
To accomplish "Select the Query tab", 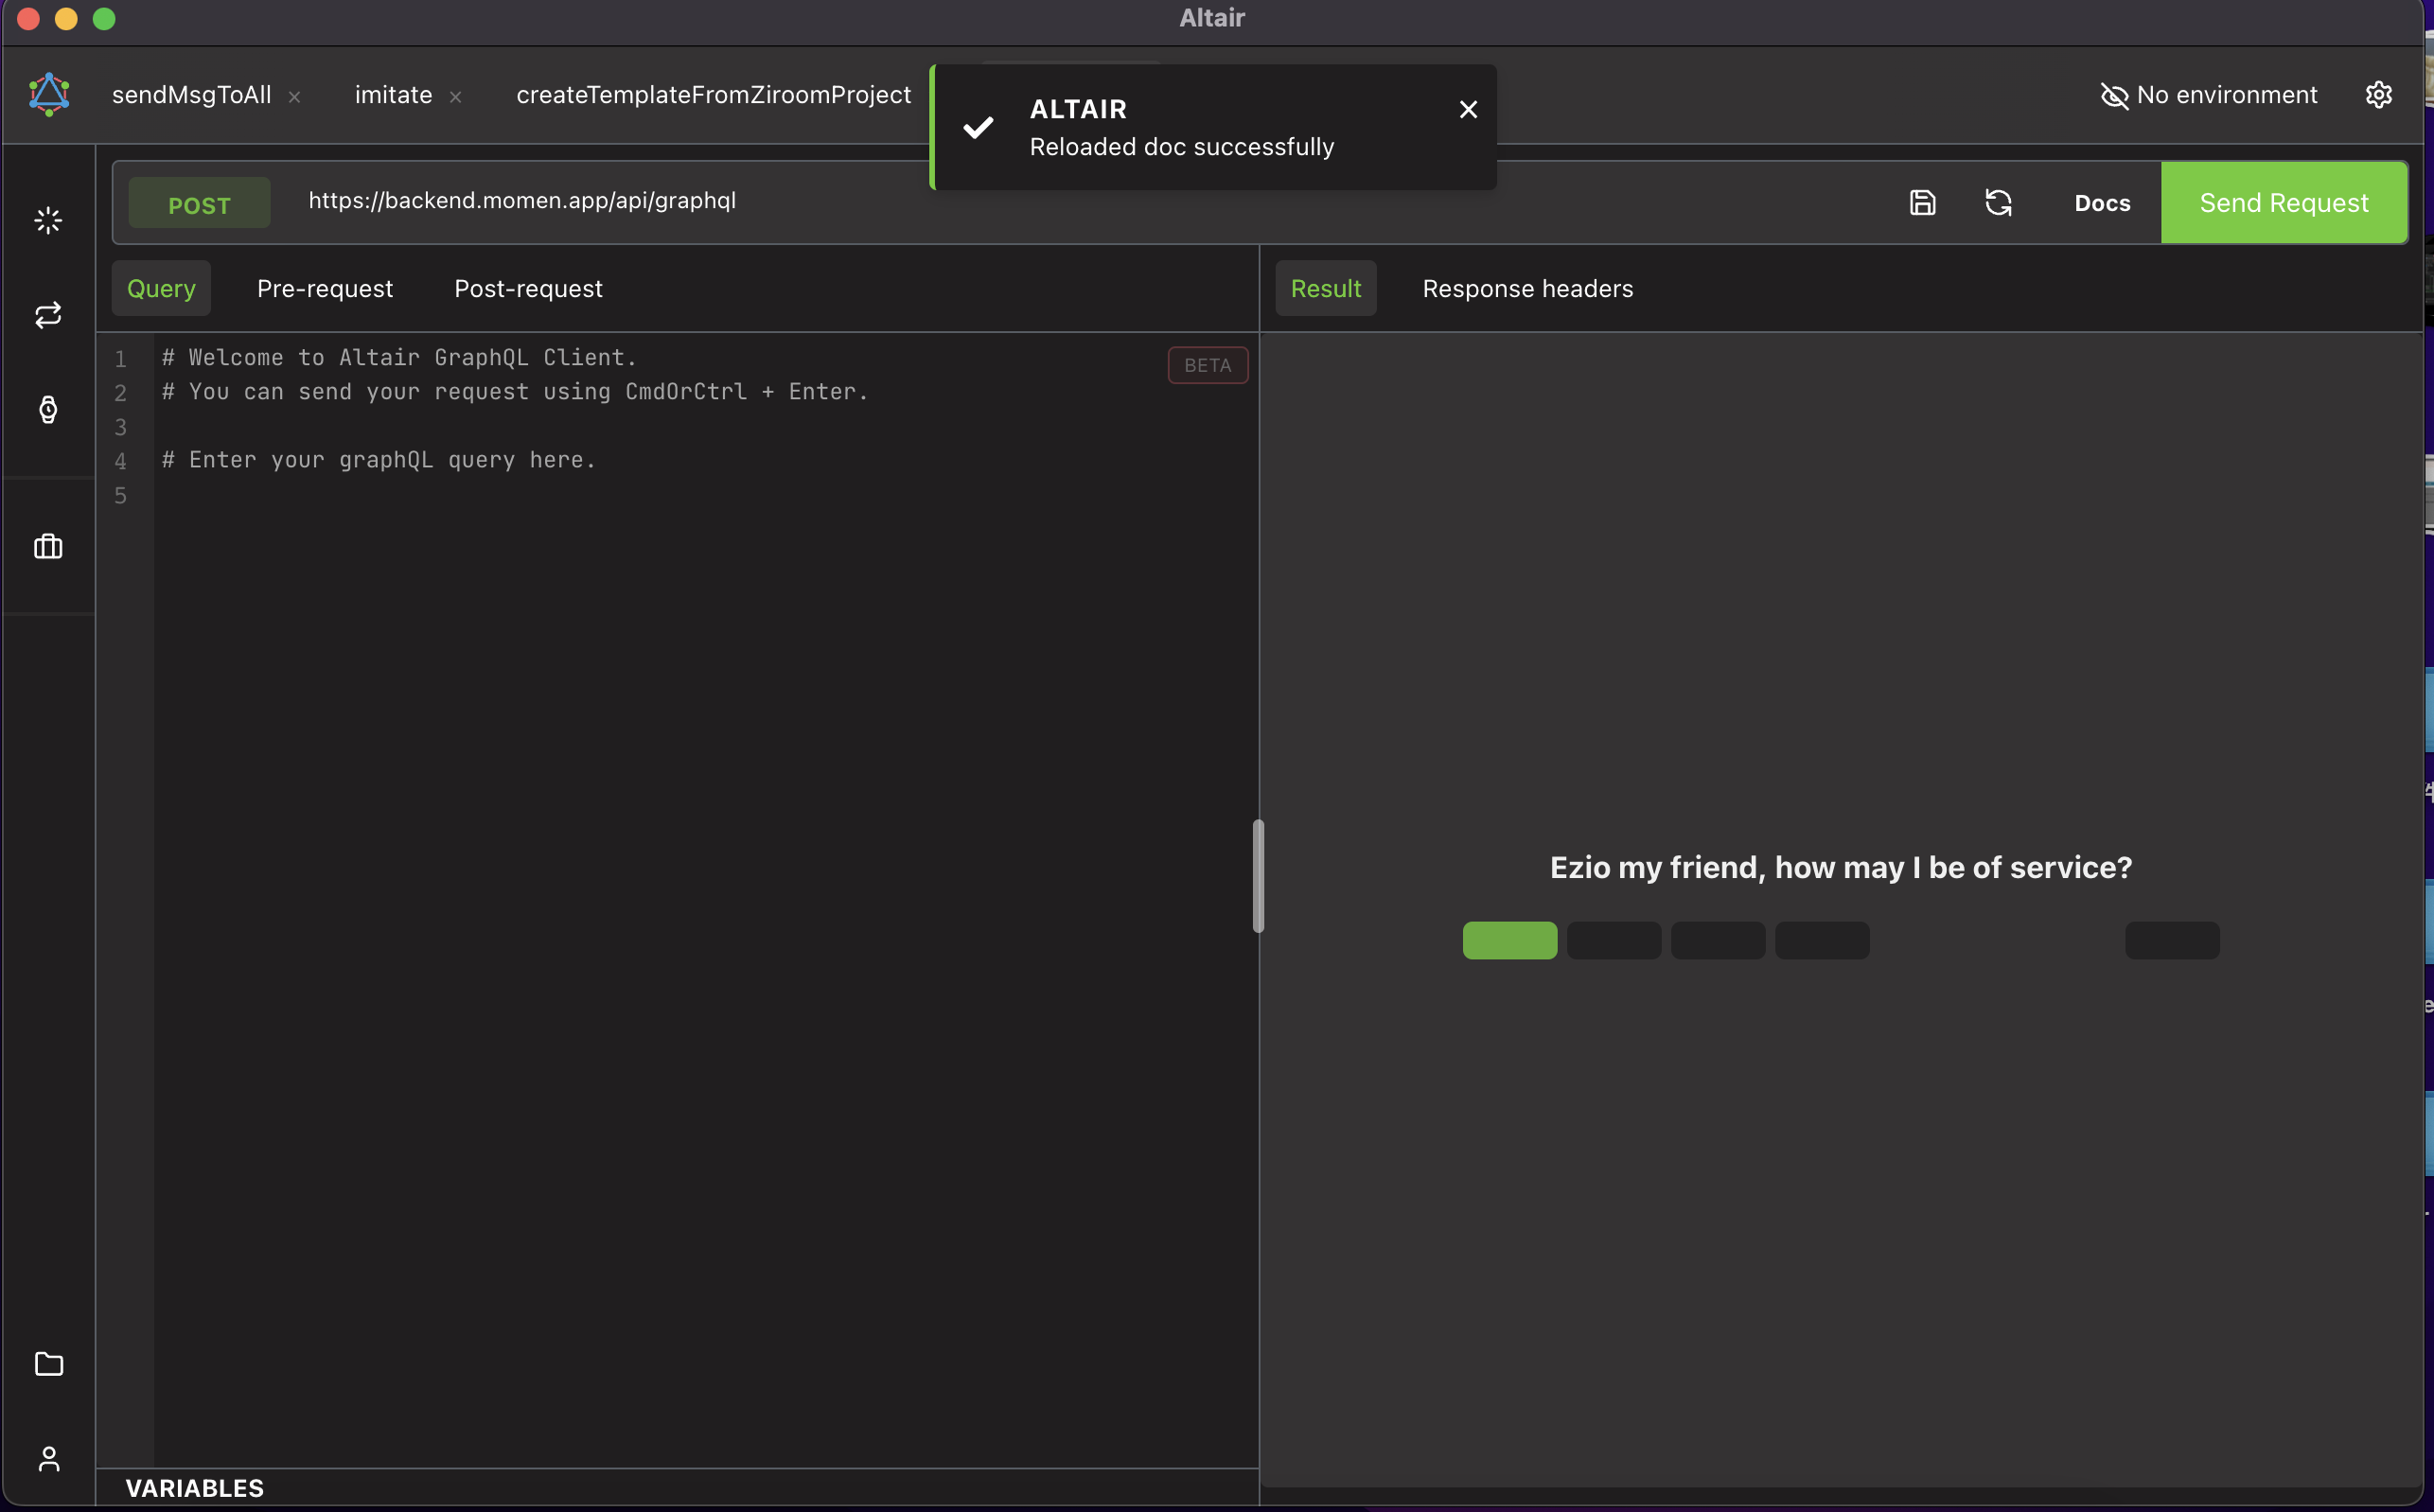I will (x=161, y=289).
